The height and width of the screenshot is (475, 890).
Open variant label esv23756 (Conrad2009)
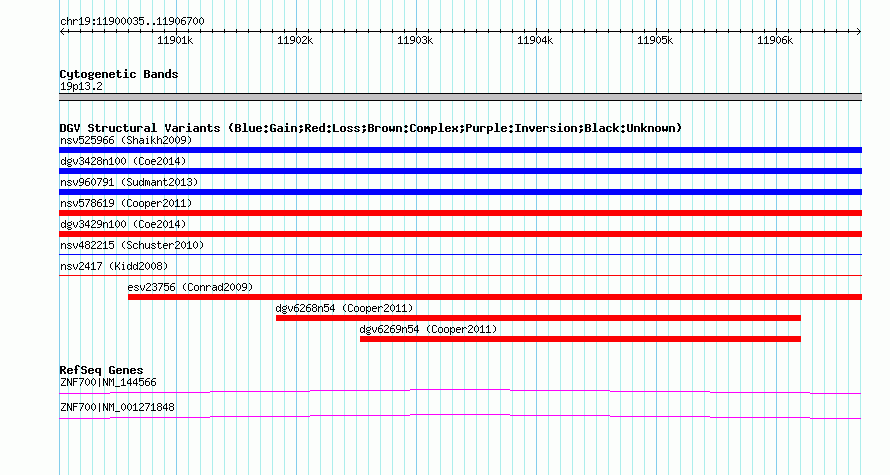coord(191,287)
